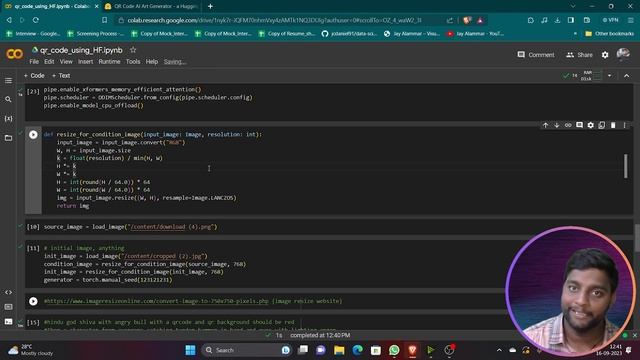The height and width of the screenshot is (360, 640).
Task: Open a new browser tab
Action: coord(210,6)
